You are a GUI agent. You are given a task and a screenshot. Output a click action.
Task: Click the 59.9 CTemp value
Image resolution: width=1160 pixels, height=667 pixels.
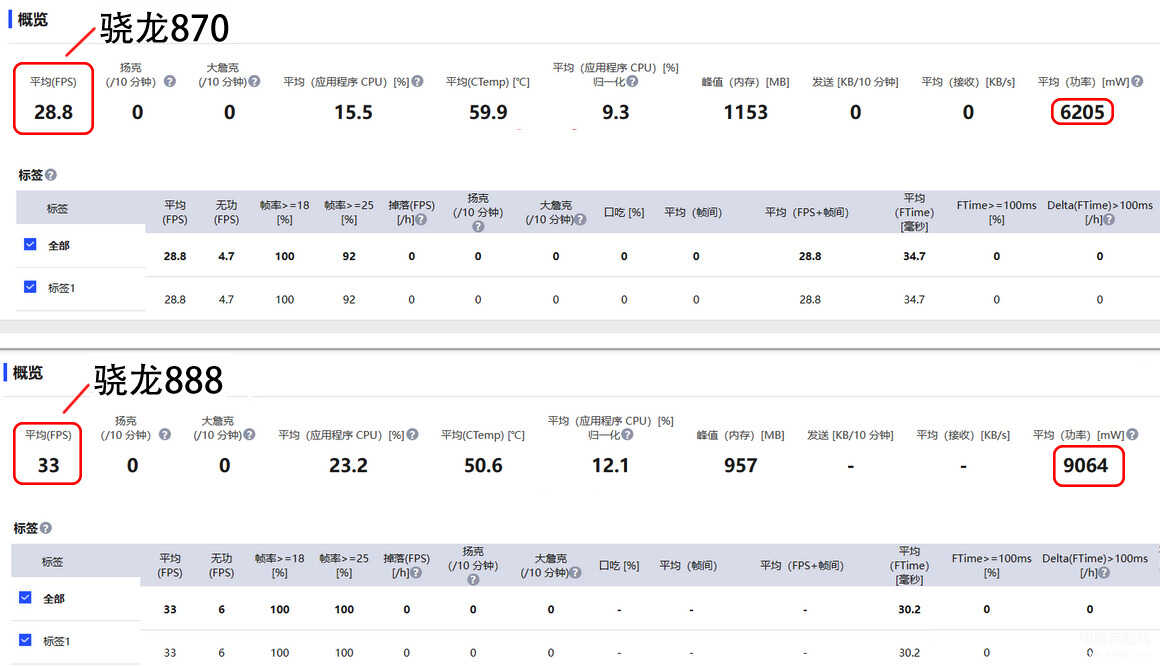tap(488, 112)
